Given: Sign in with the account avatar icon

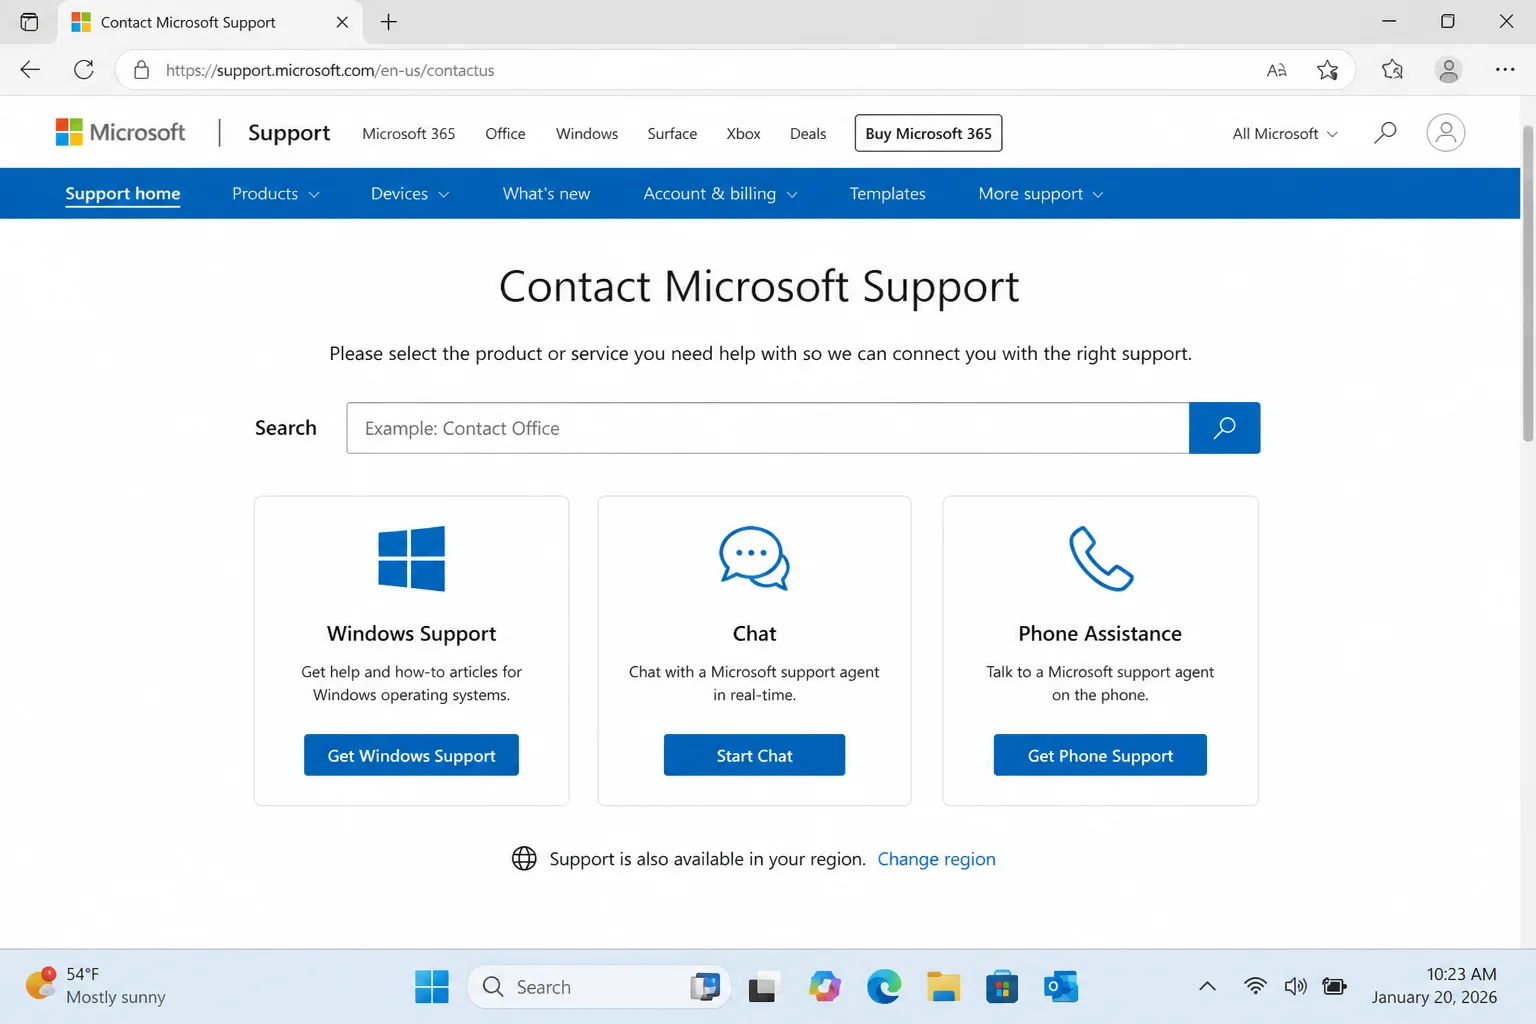Looking at the screenshot, I should pos(1445,133).
